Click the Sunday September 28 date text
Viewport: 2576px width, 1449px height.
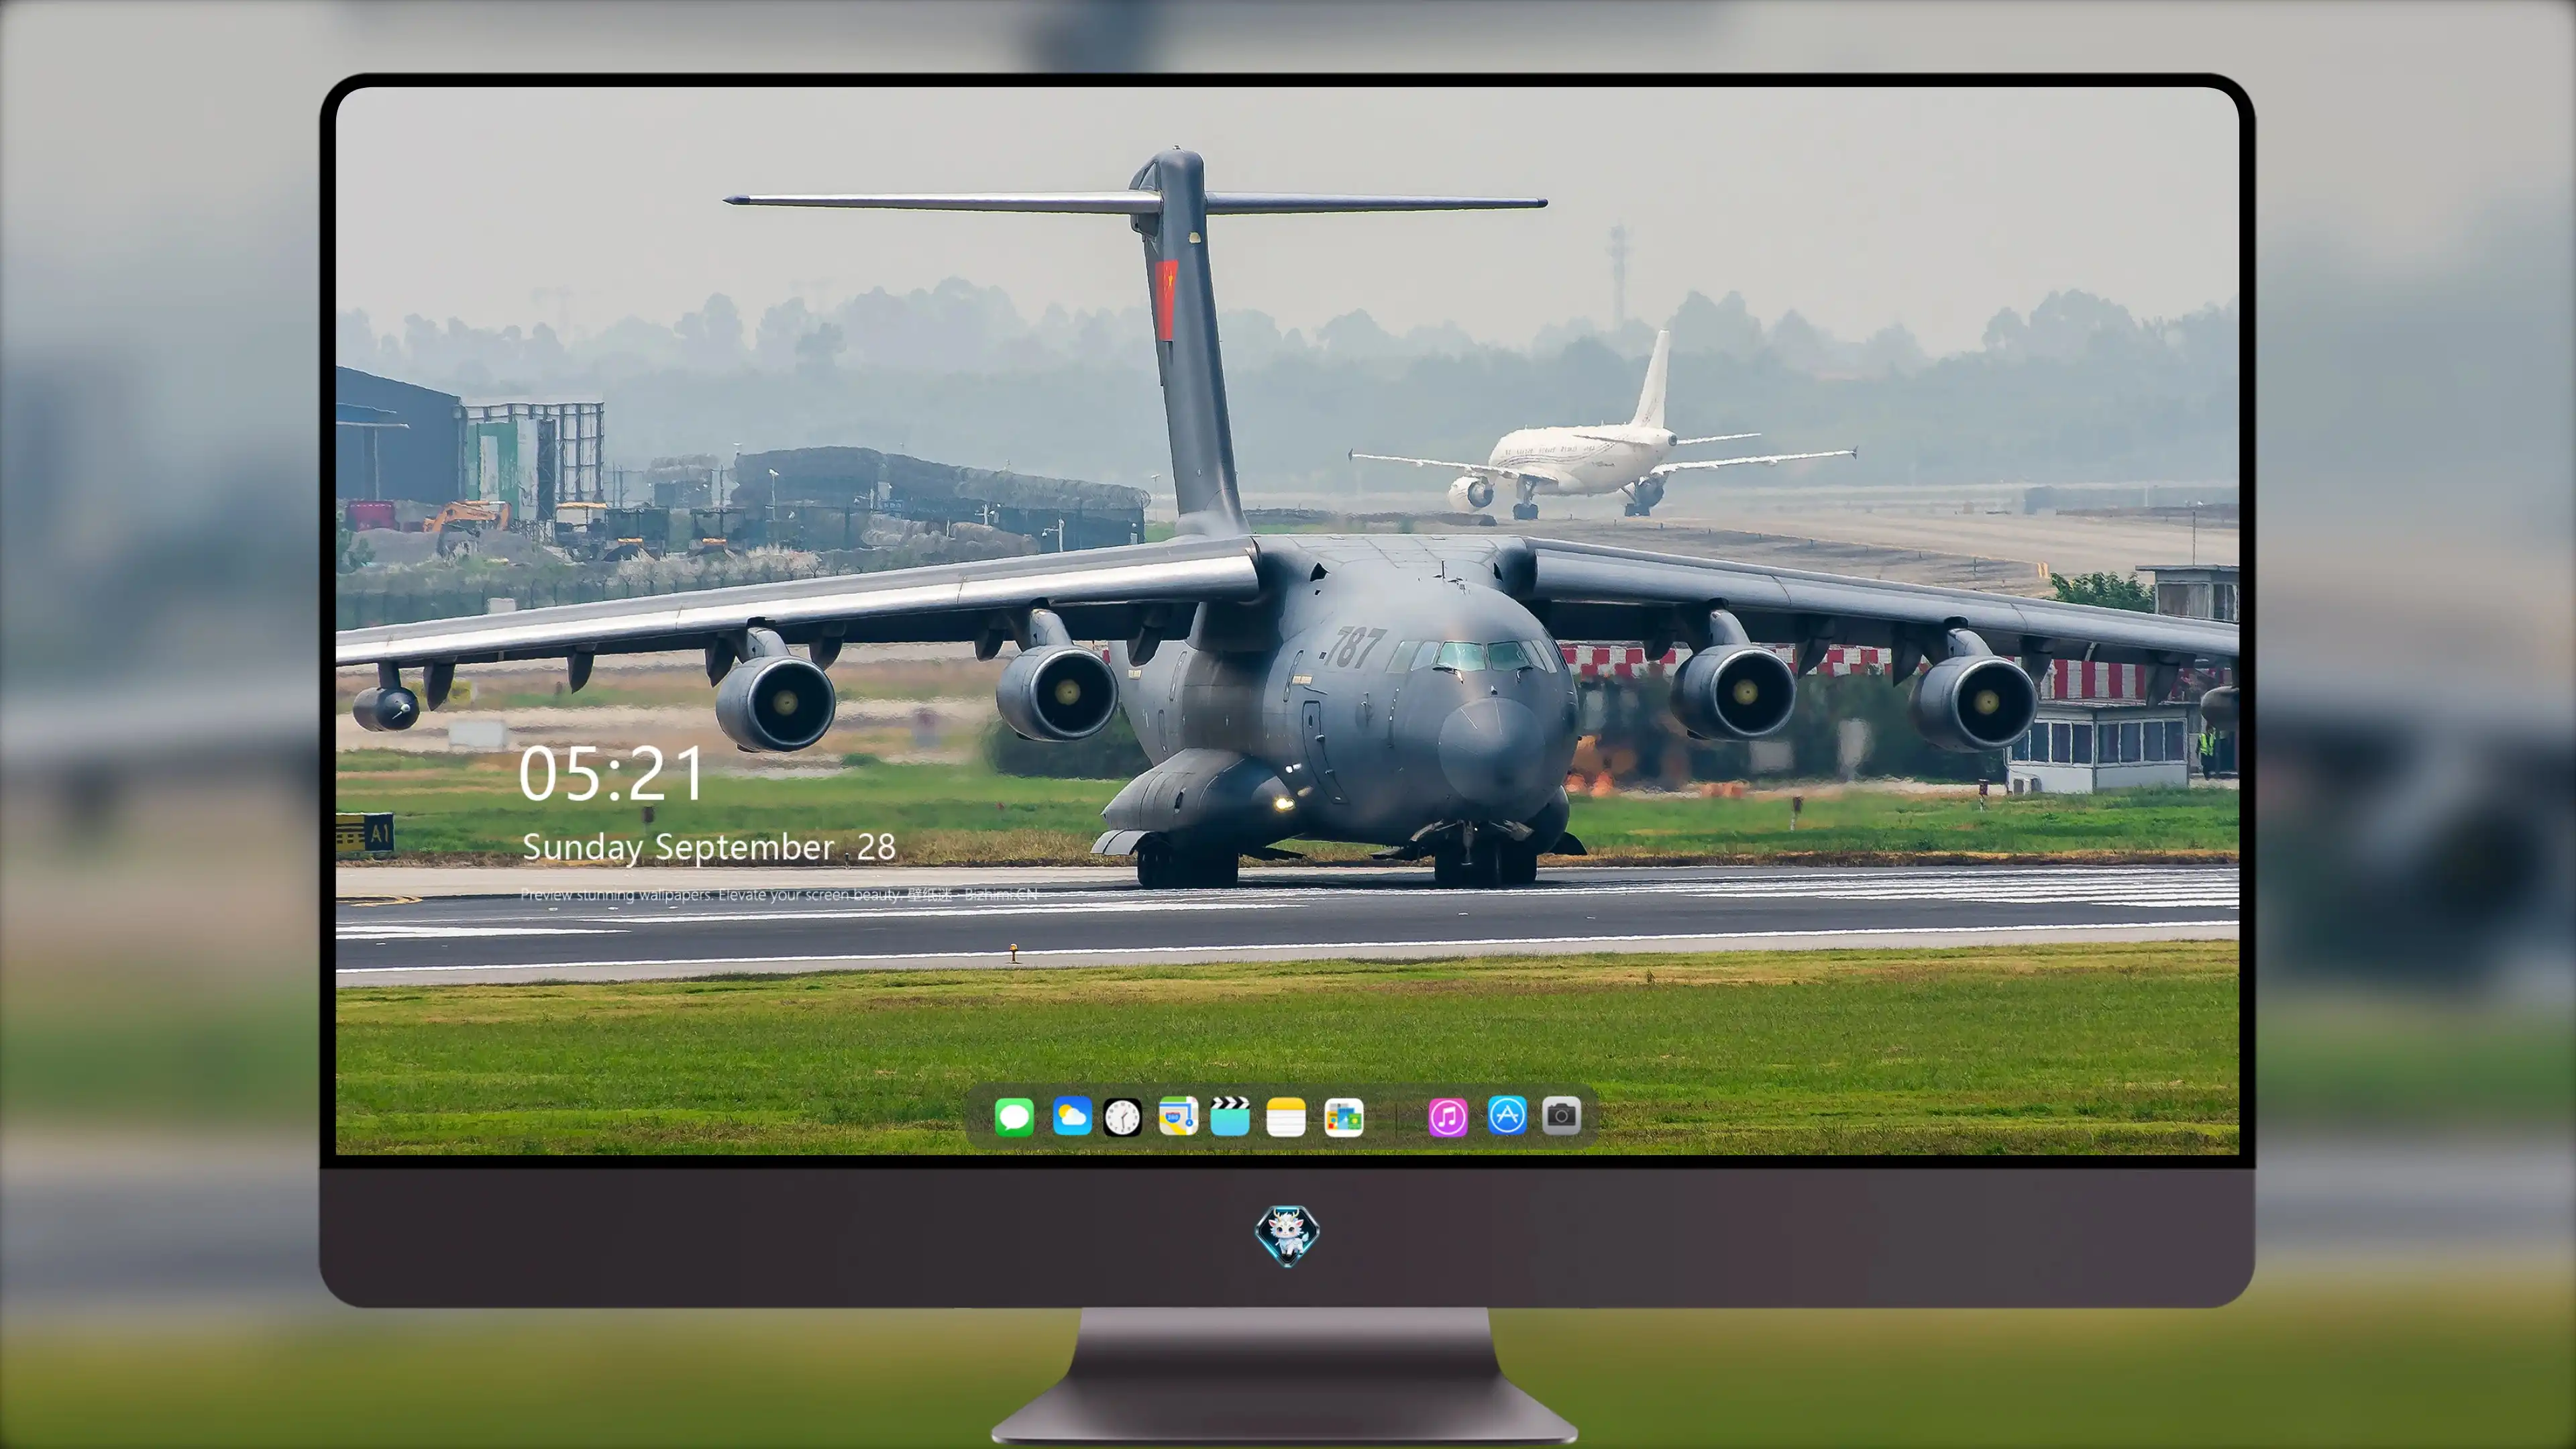[x=709, y=847]
